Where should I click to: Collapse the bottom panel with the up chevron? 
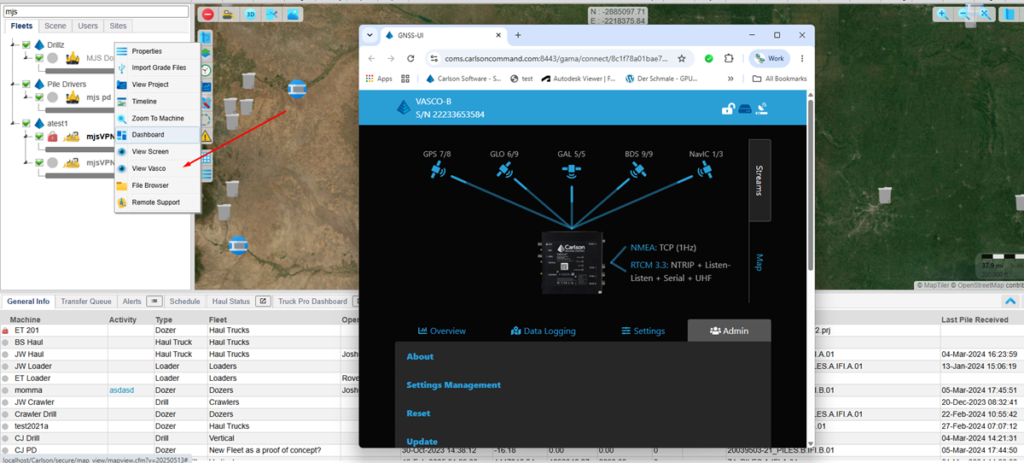point(1010,301)
